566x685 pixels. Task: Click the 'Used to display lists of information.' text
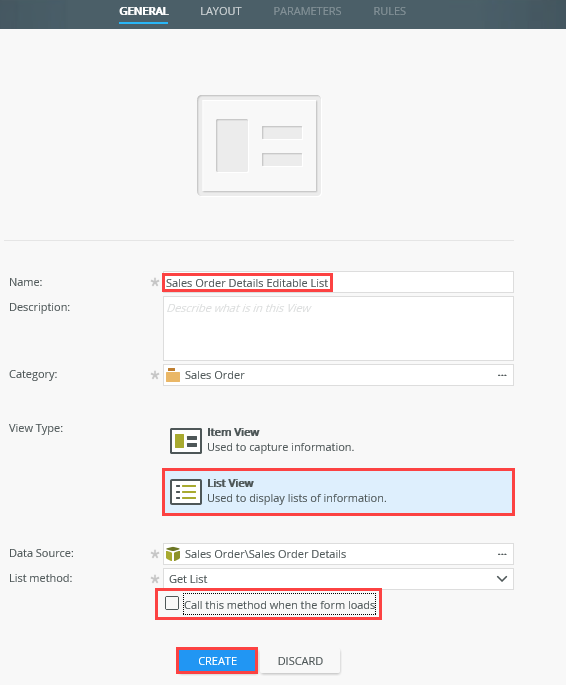point(297,498)
